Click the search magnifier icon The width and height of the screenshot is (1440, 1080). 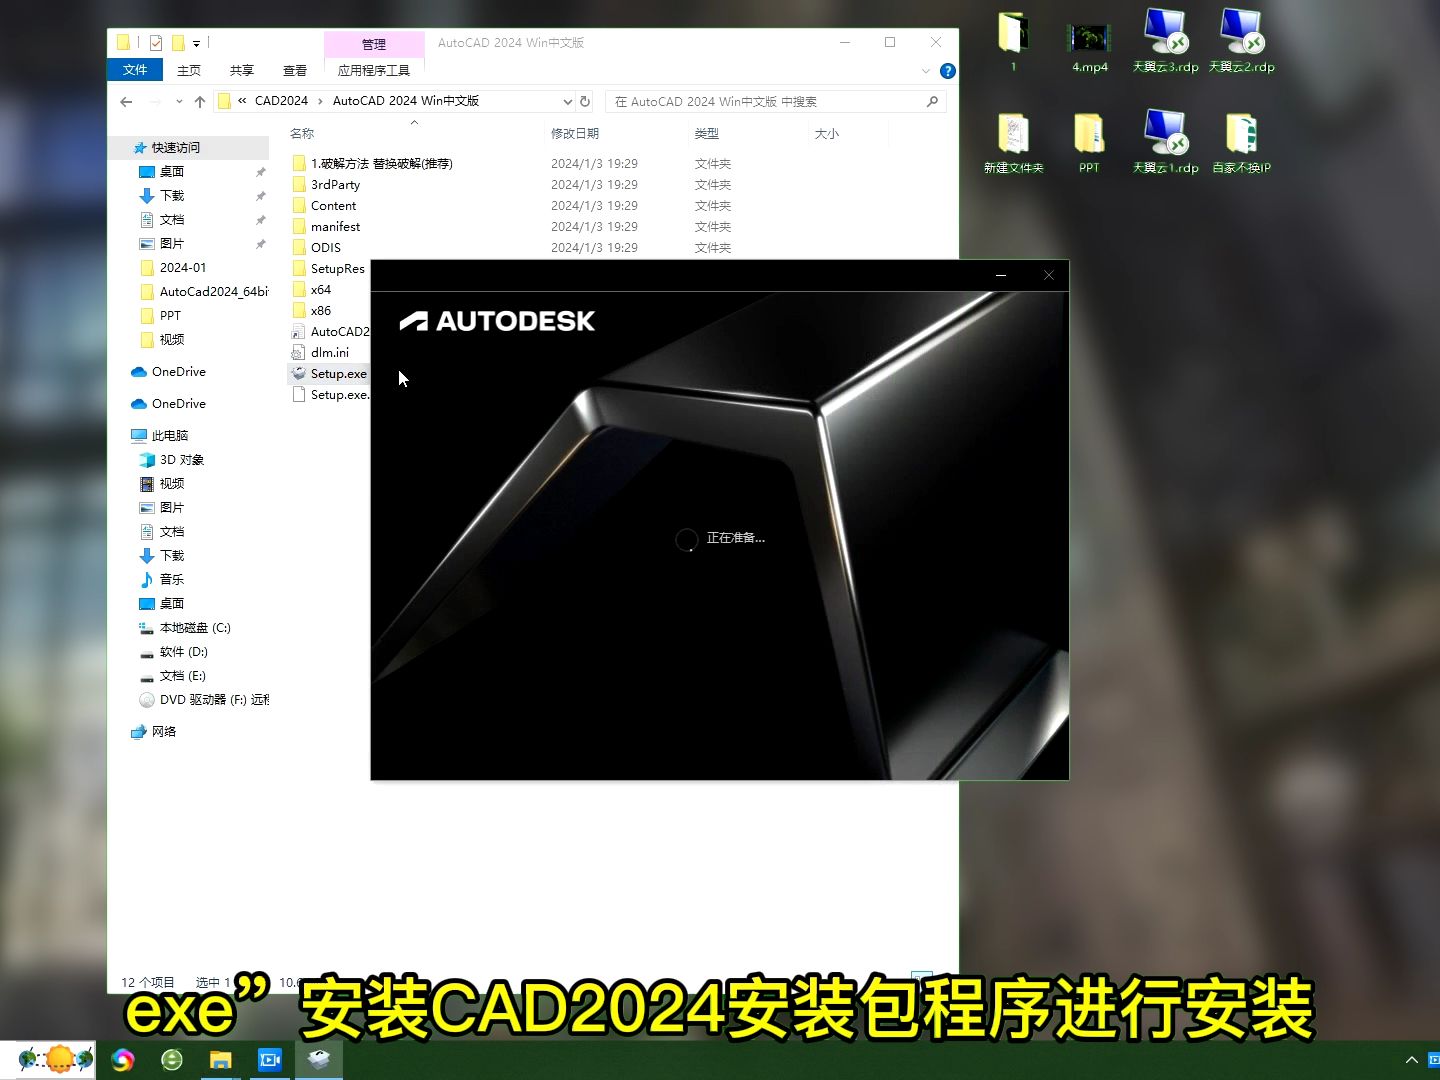(x=932, y=101)
